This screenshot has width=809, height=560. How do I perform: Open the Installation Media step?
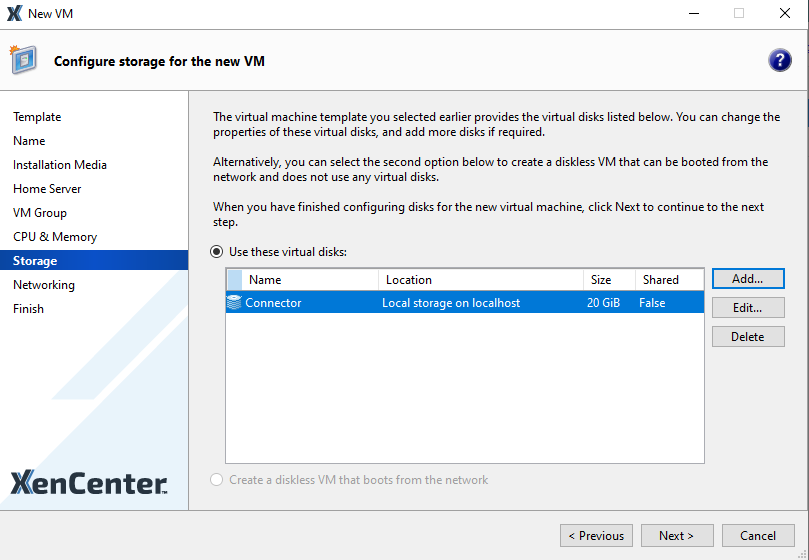[x=60, y=165]
